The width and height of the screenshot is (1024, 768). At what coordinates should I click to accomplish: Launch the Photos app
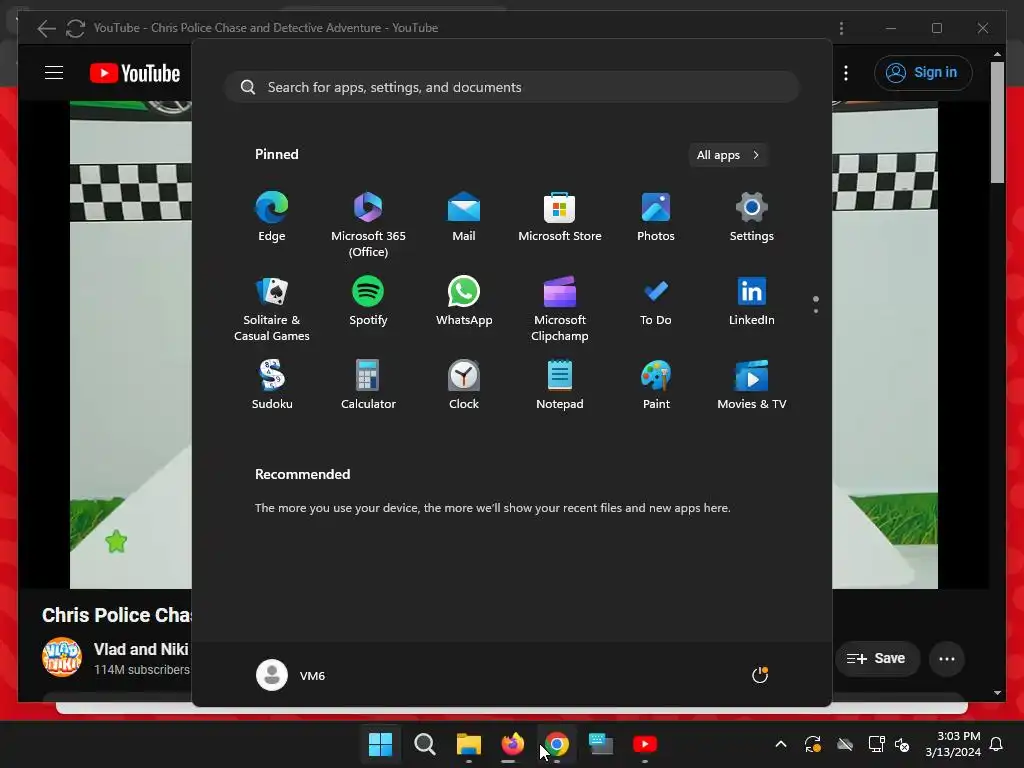click(656, 217)
